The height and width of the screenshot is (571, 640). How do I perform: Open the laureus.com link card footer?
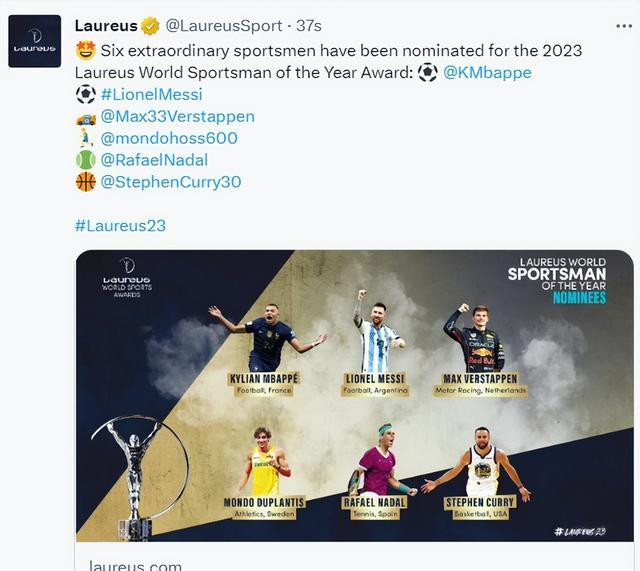tap(355, 557)
